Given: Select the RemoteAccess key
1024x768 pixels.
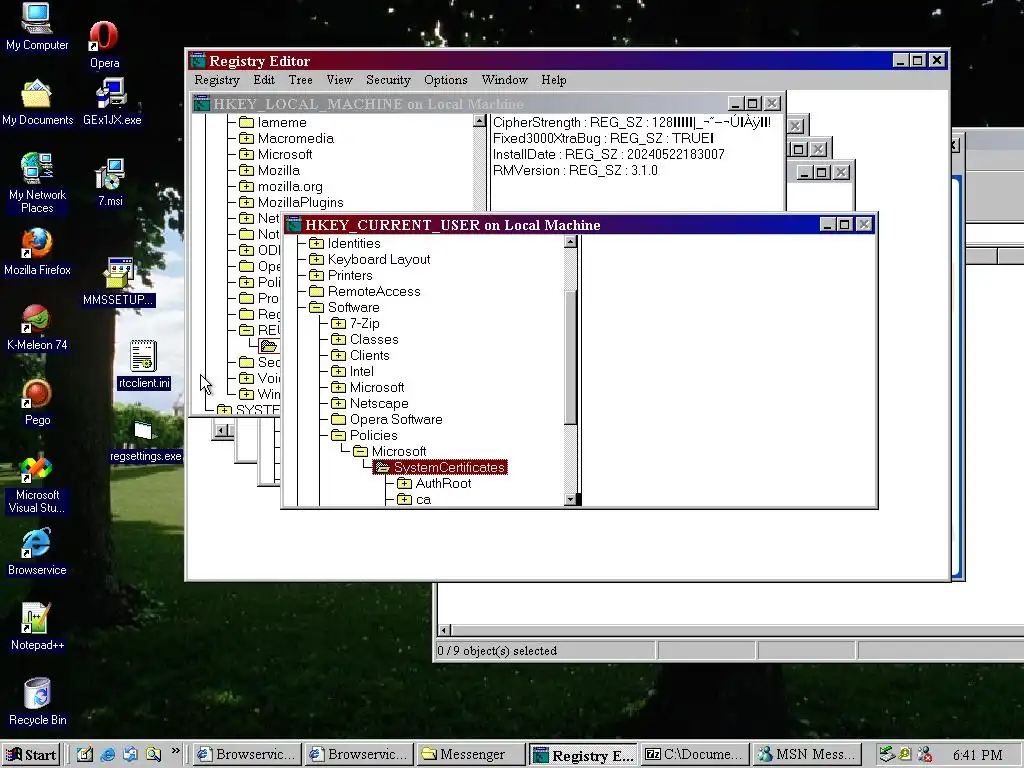Looking at the screenshot, I should click(x=374, y=291).
